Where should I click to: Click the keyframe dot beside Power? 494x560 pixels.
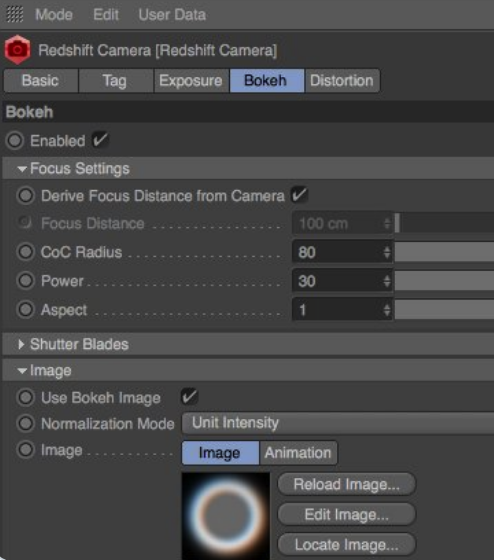click(26, 281)
